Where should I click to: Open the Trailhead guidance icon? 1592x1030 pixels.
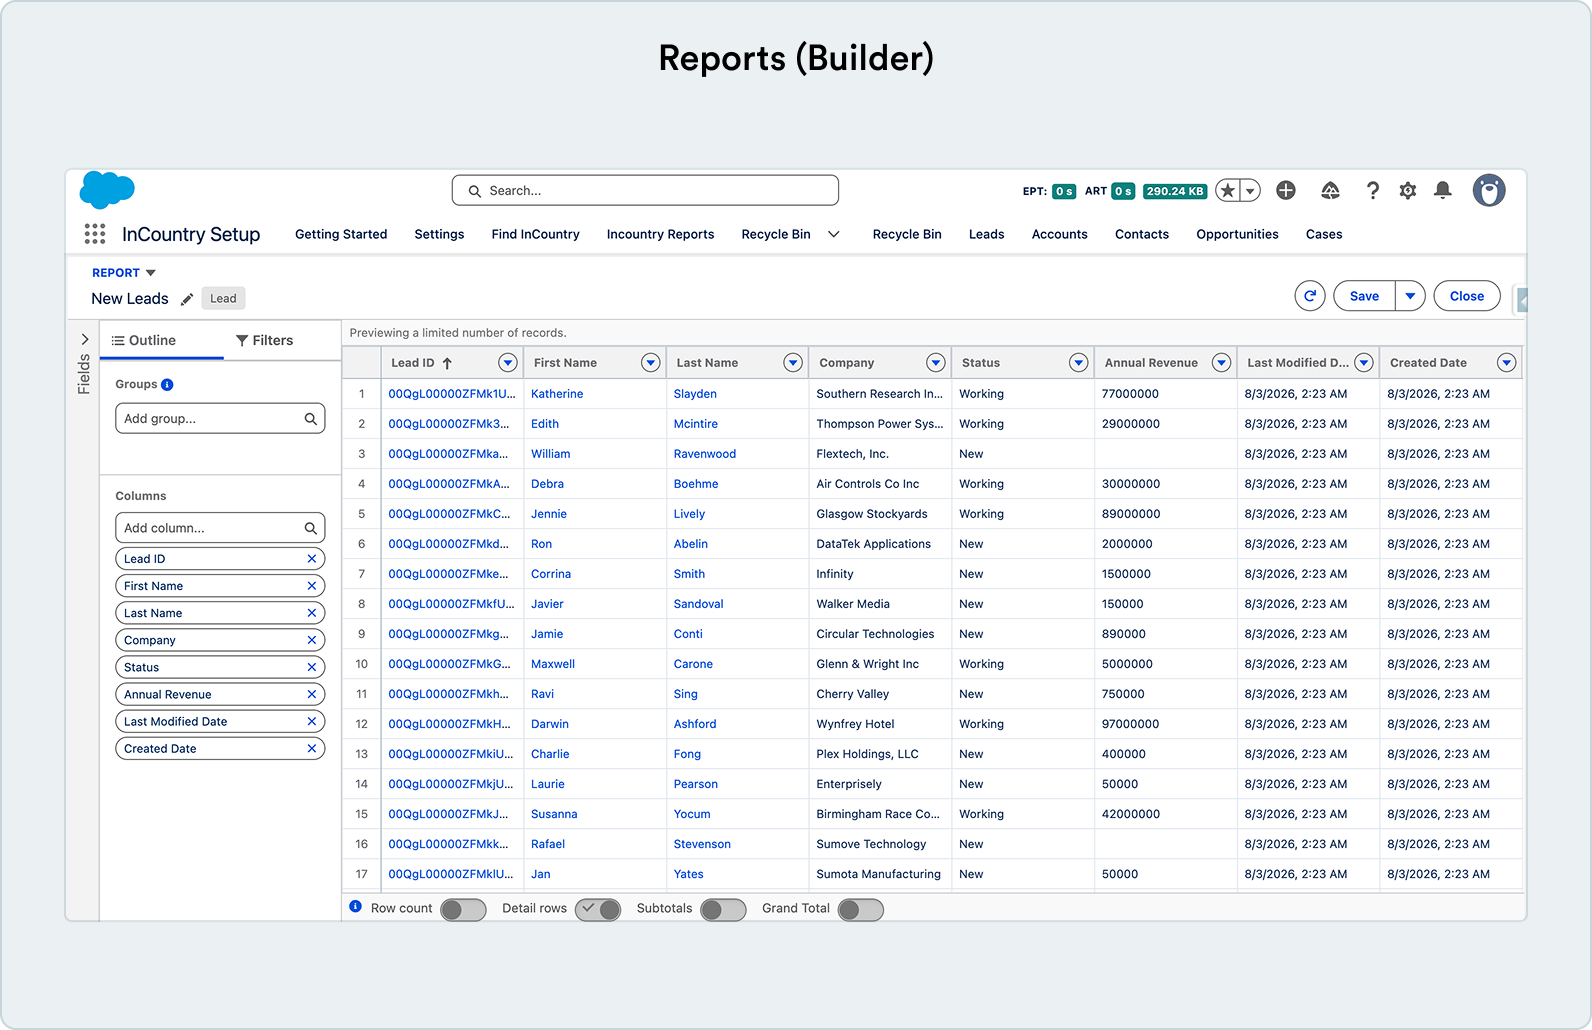pyautogui.click(x=1330, y=190)
